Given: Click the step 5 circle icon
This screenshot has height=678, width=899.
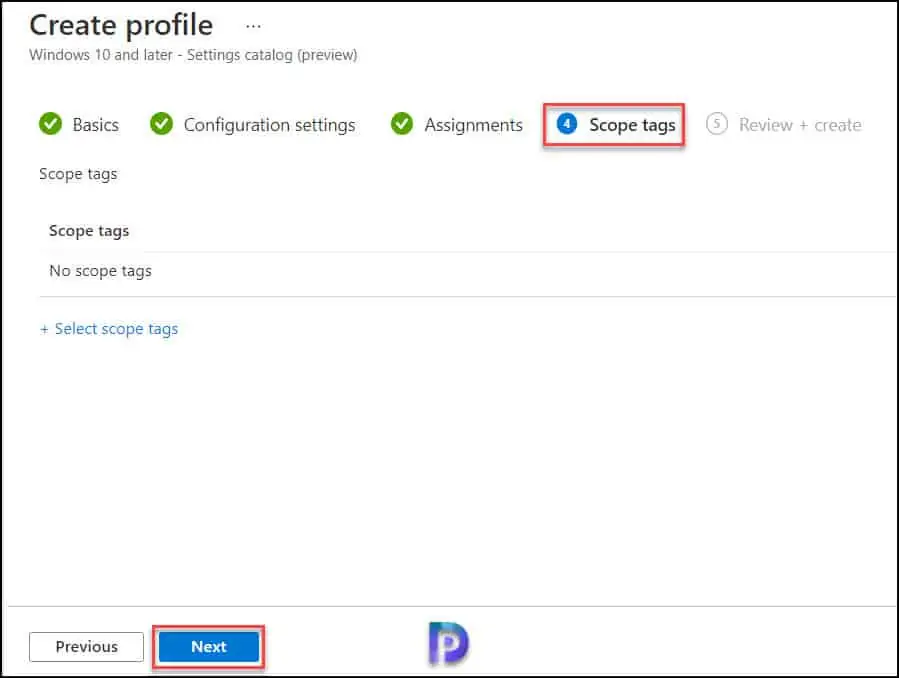Looking at the screenshot, I should (717, 124).
